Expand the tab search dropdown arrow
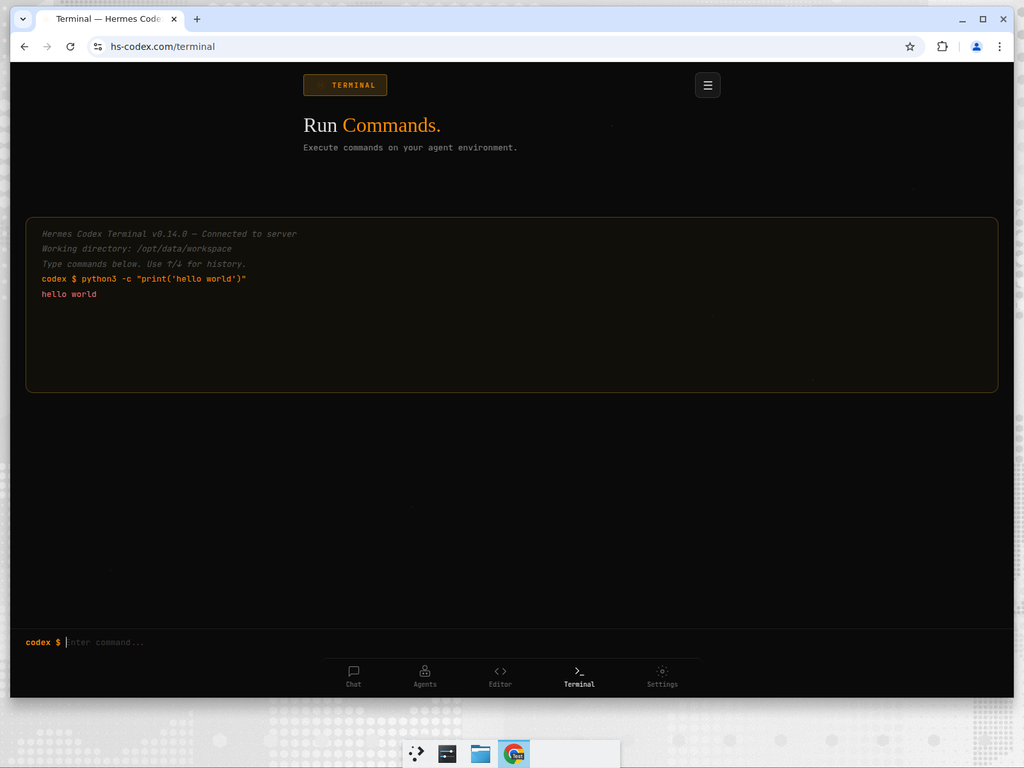Image resolution: width=1024 pixels, height=768 pixels. 23,19
